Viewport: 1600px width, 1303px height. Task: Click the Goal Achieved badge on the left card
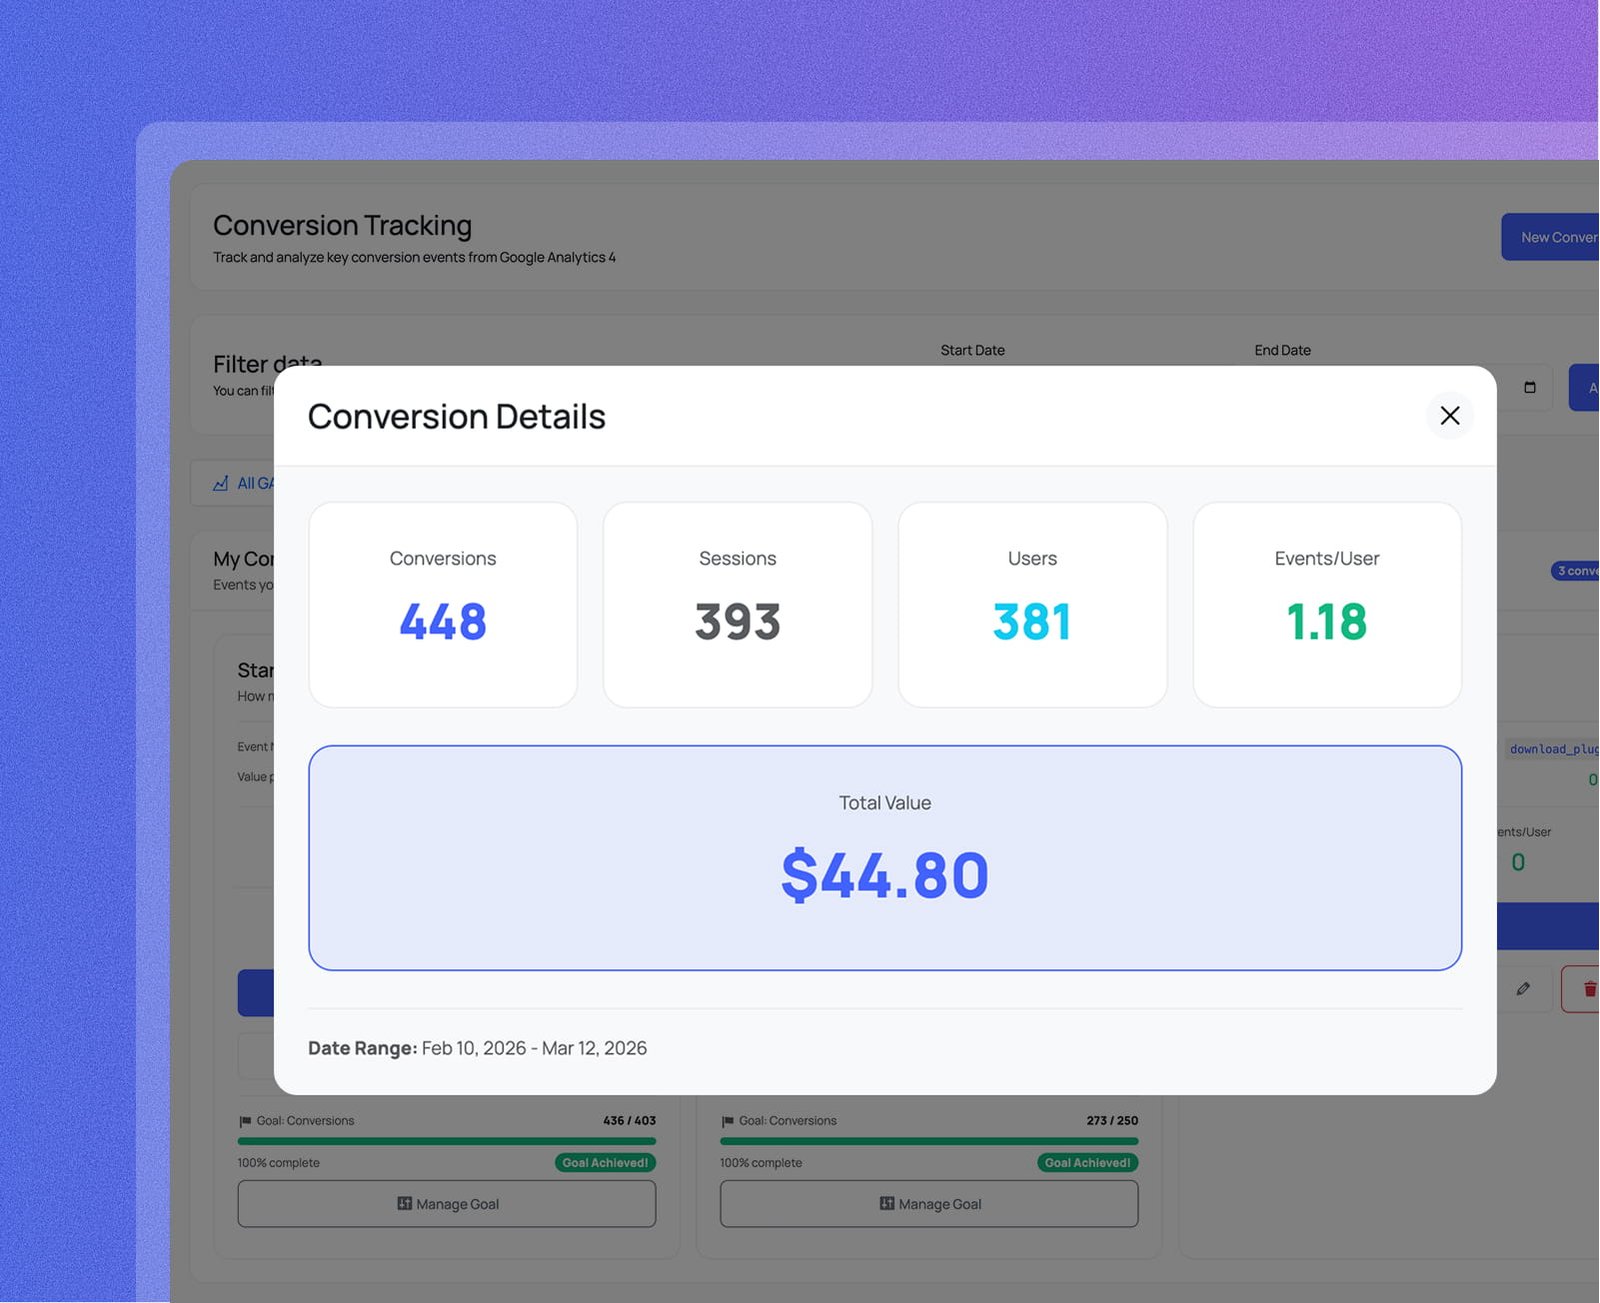point(604,1162)
